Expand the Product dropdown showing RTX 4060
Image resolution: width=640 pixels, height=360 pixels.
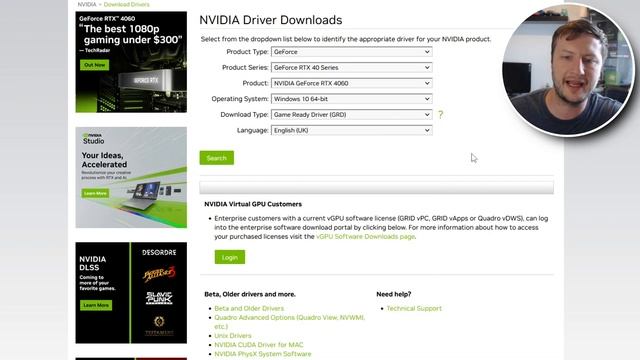coord(351,83)
